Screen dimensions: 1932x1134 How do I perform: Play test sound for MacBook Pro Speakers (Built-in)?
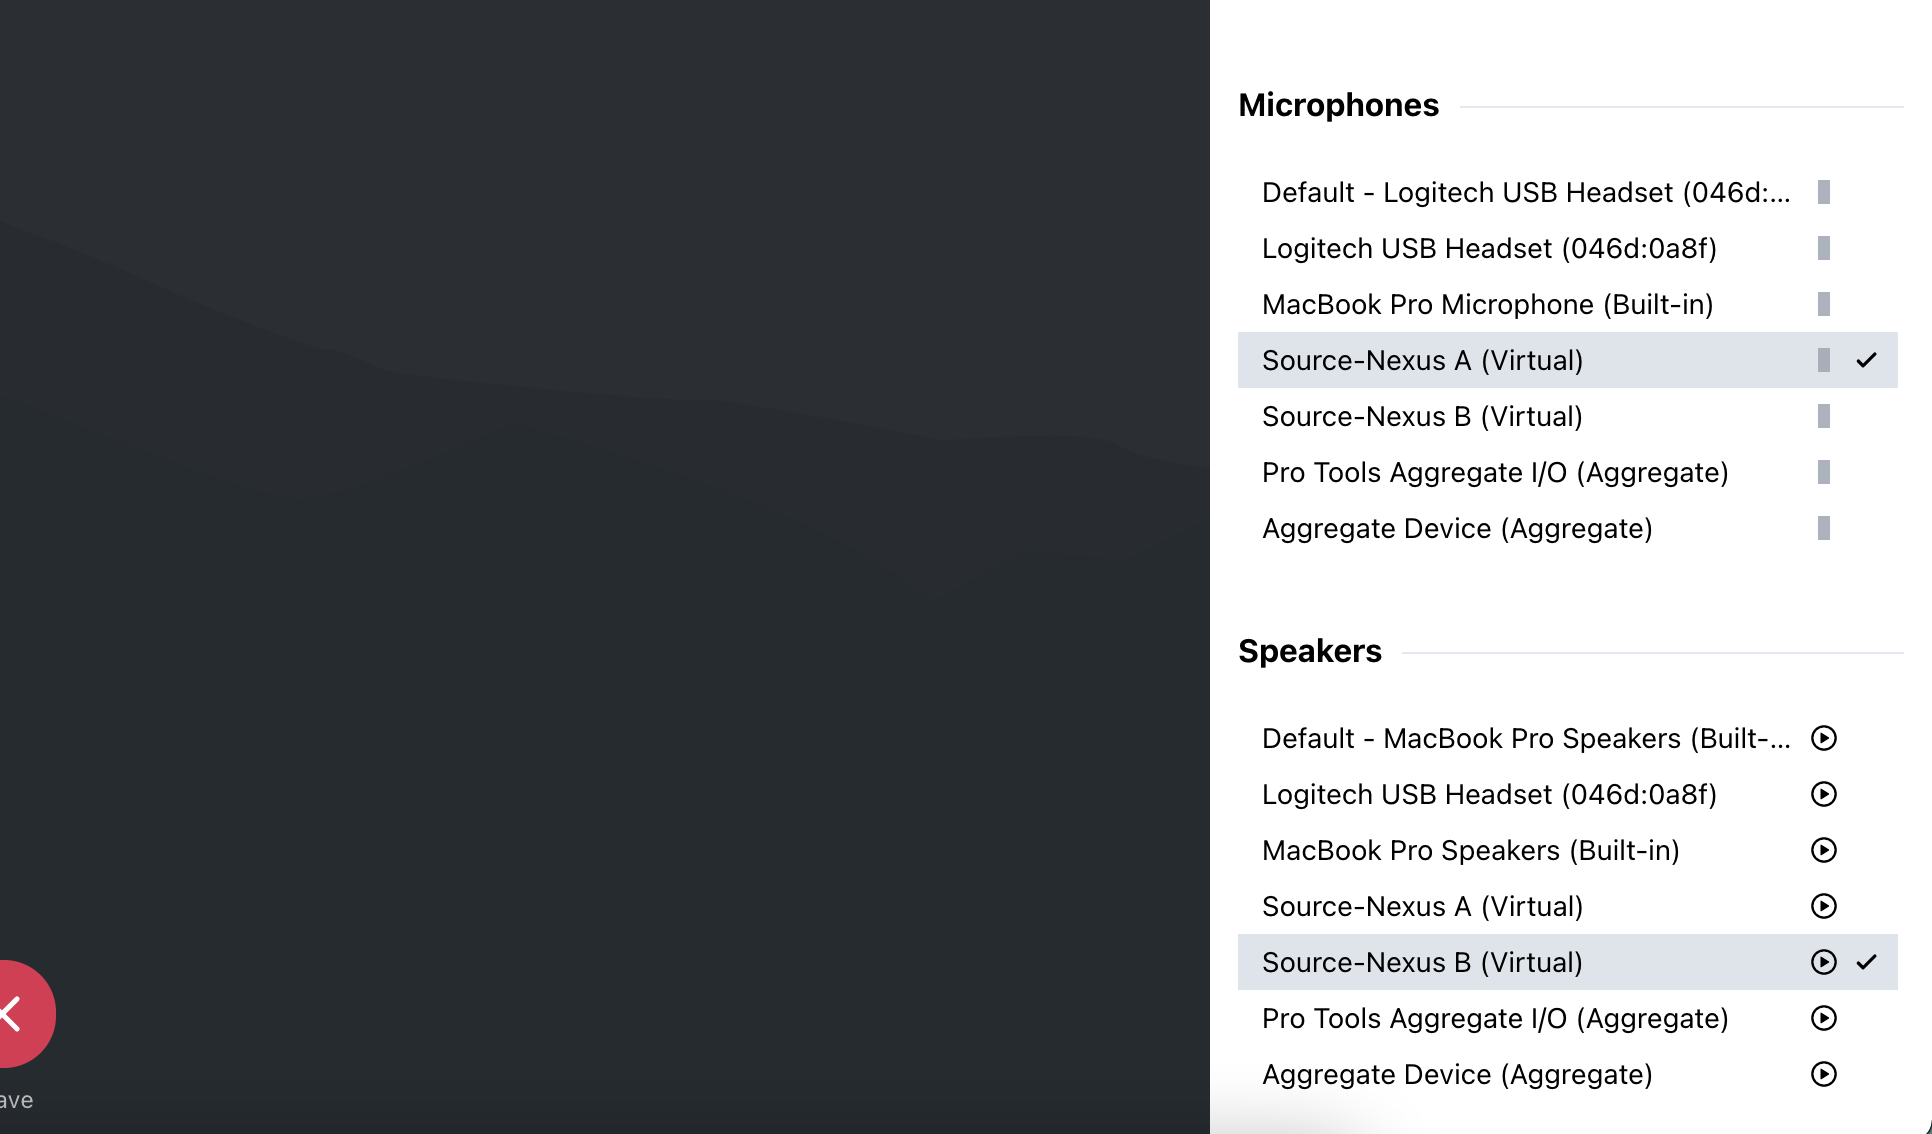tap(1824, 850)
